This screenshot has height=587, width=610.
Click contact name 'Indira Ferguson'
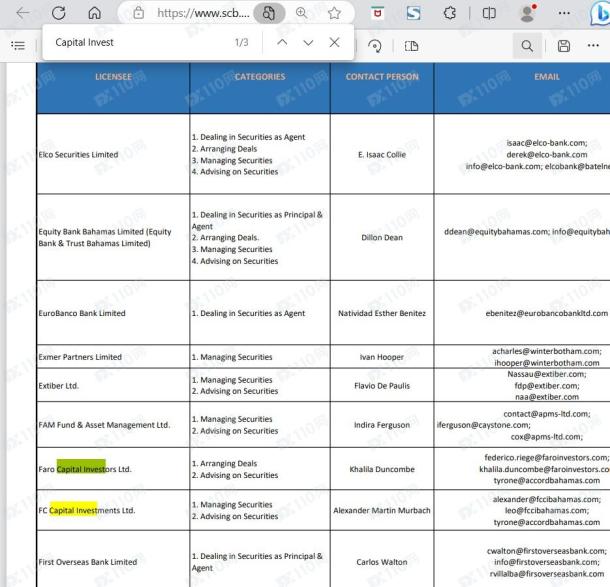click(x=382, y=425)
